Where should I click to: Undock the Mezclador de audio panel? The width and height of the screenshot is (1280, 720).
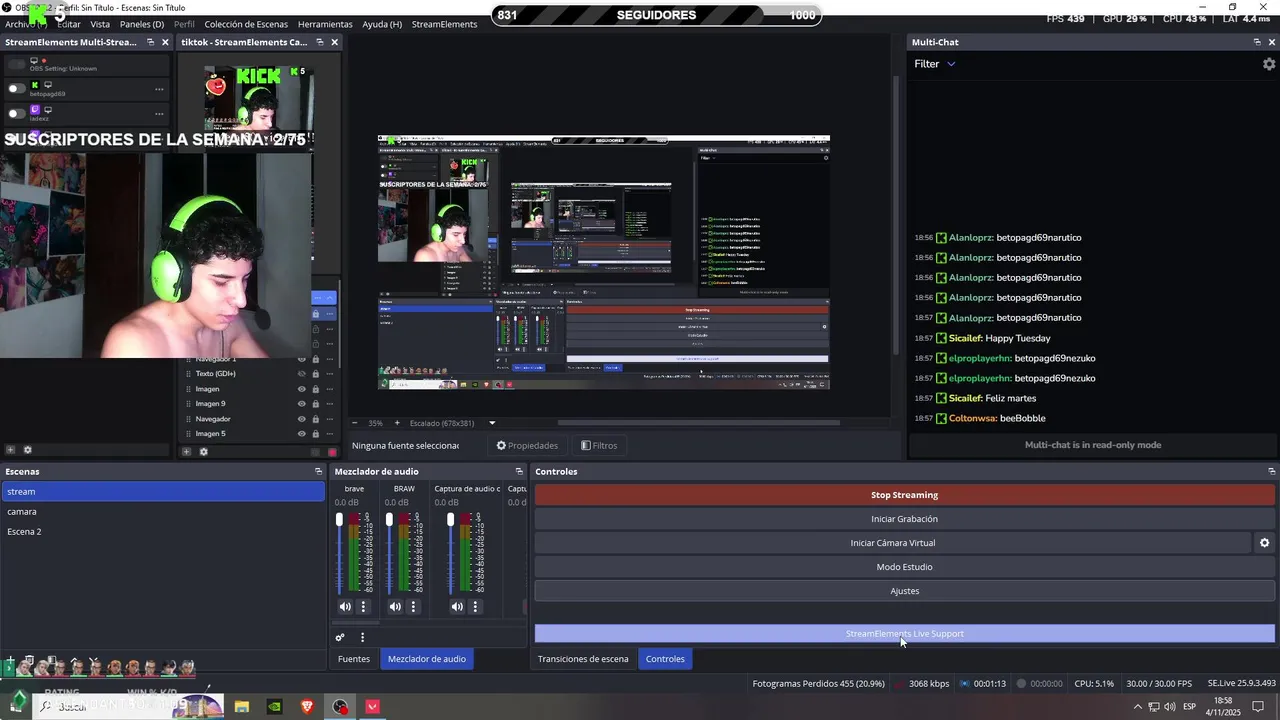point(519,471)
